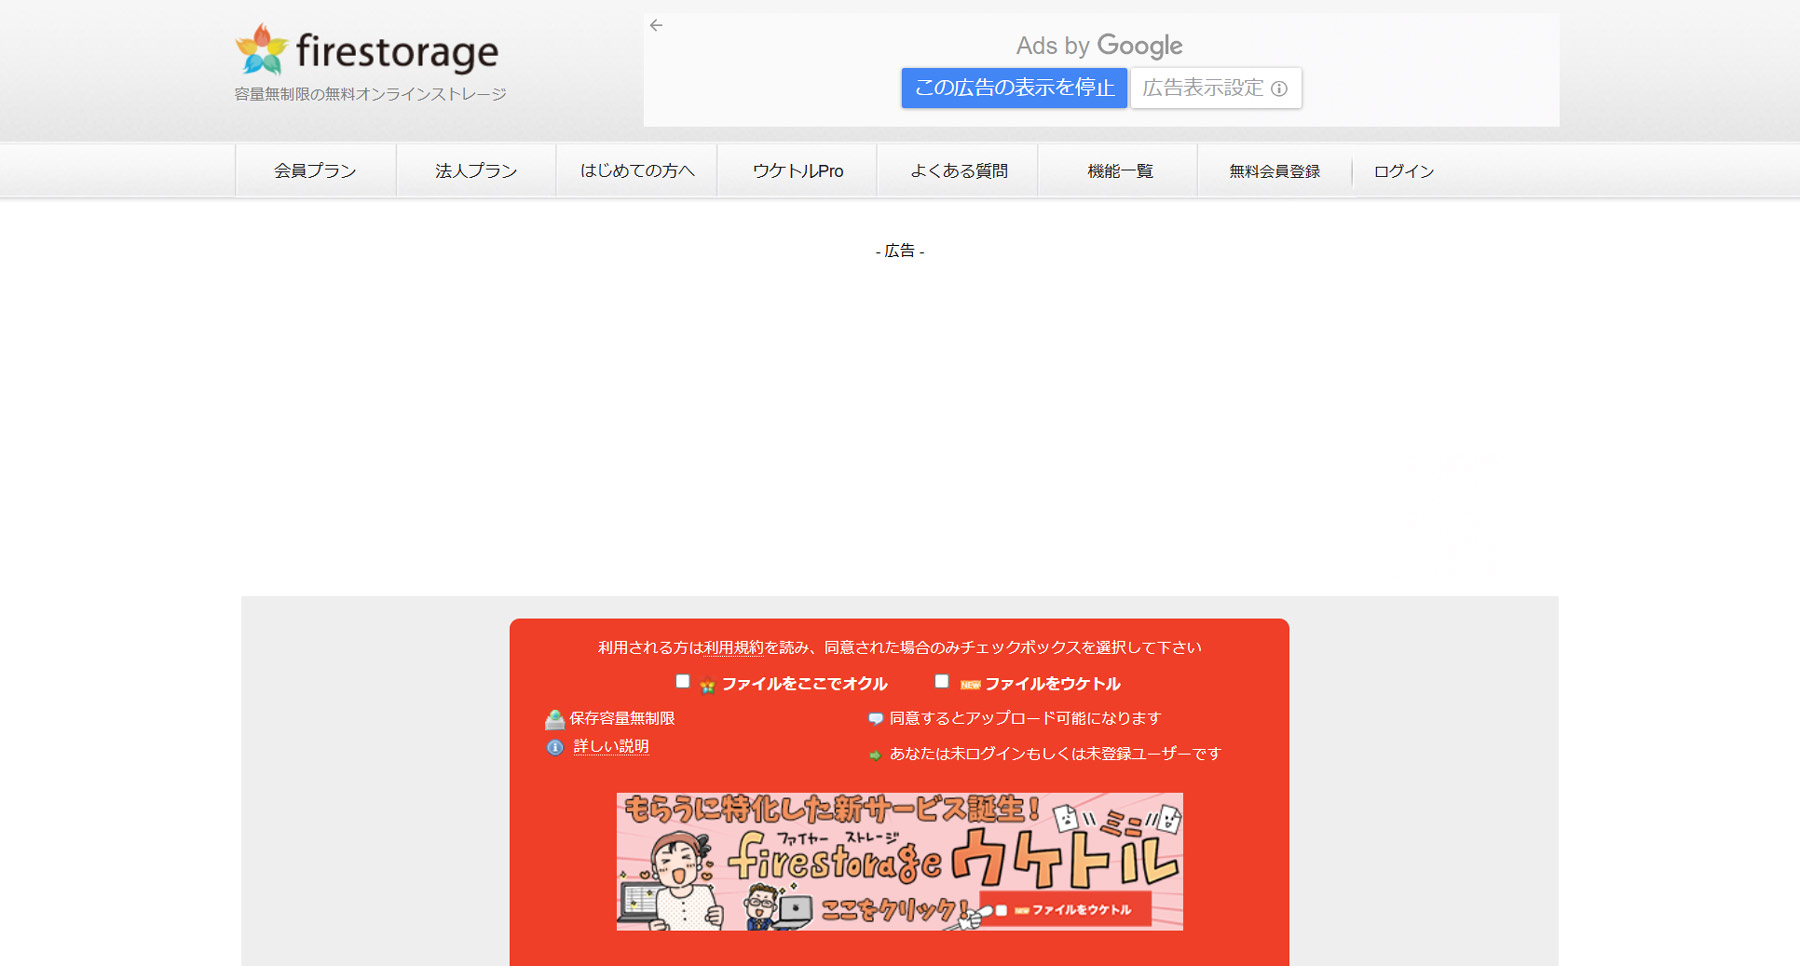
Task: Click the firestorage site title text
Action: [397, 52]
